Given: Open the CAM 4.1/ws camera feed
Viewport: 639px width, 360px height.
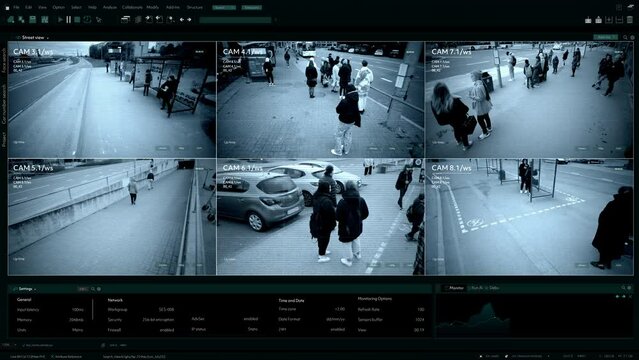Looking at the screenshot, I should click(x=320, y=99).
